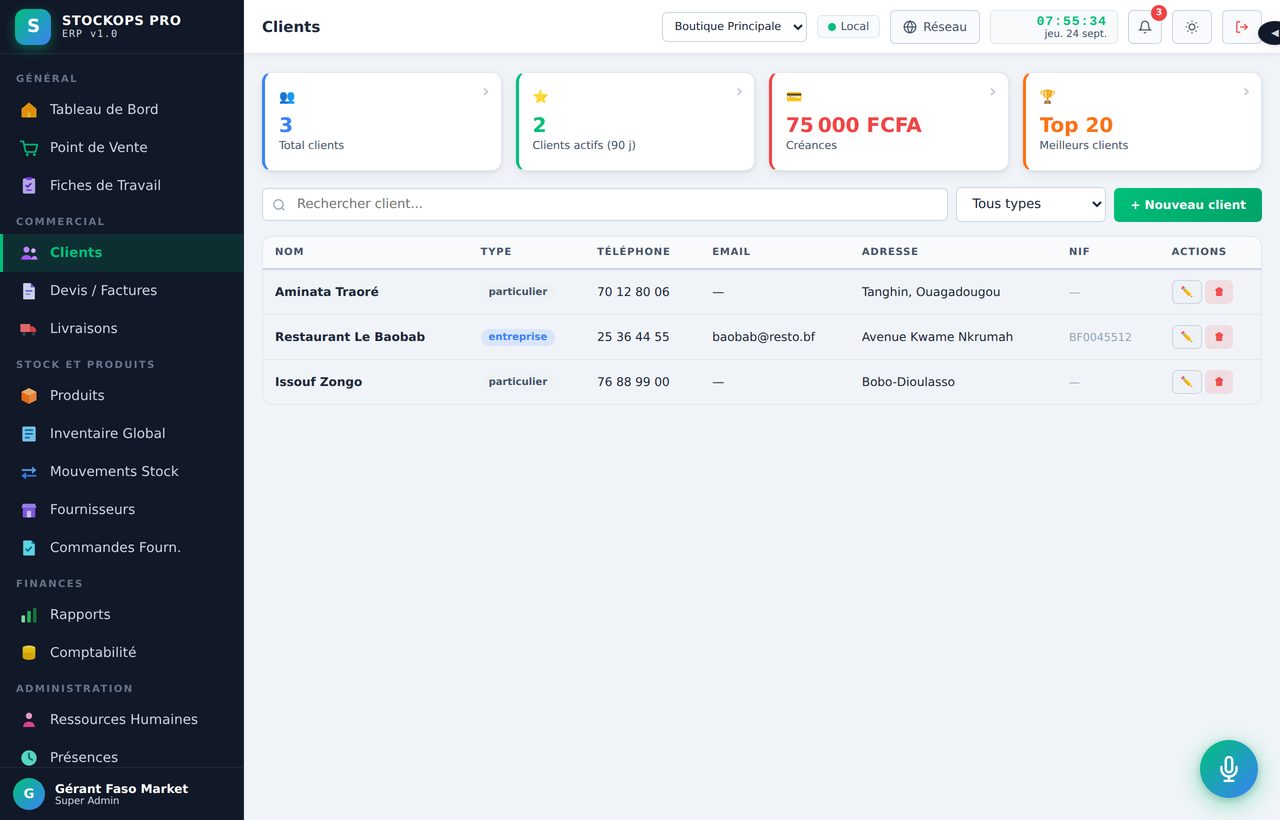Open Comptabilité page
Image resolution: width=1280 pixels, height=820 pixels.
coord(121,652)
